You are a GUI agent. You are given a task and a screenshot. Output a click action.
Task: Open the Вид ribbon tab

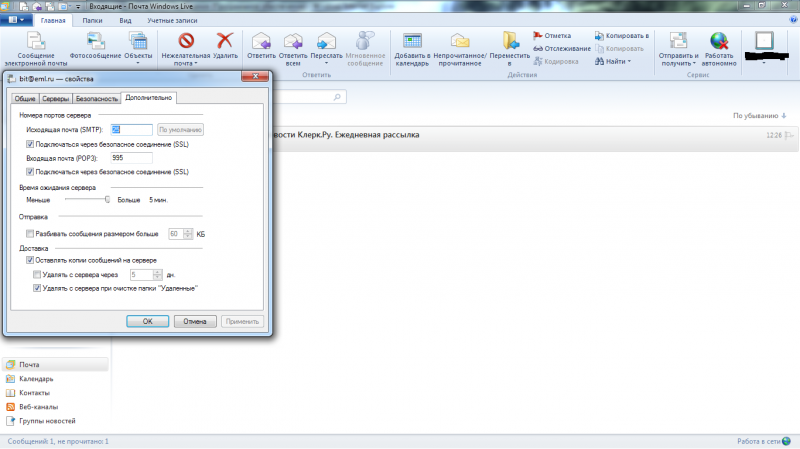point(125,20)
